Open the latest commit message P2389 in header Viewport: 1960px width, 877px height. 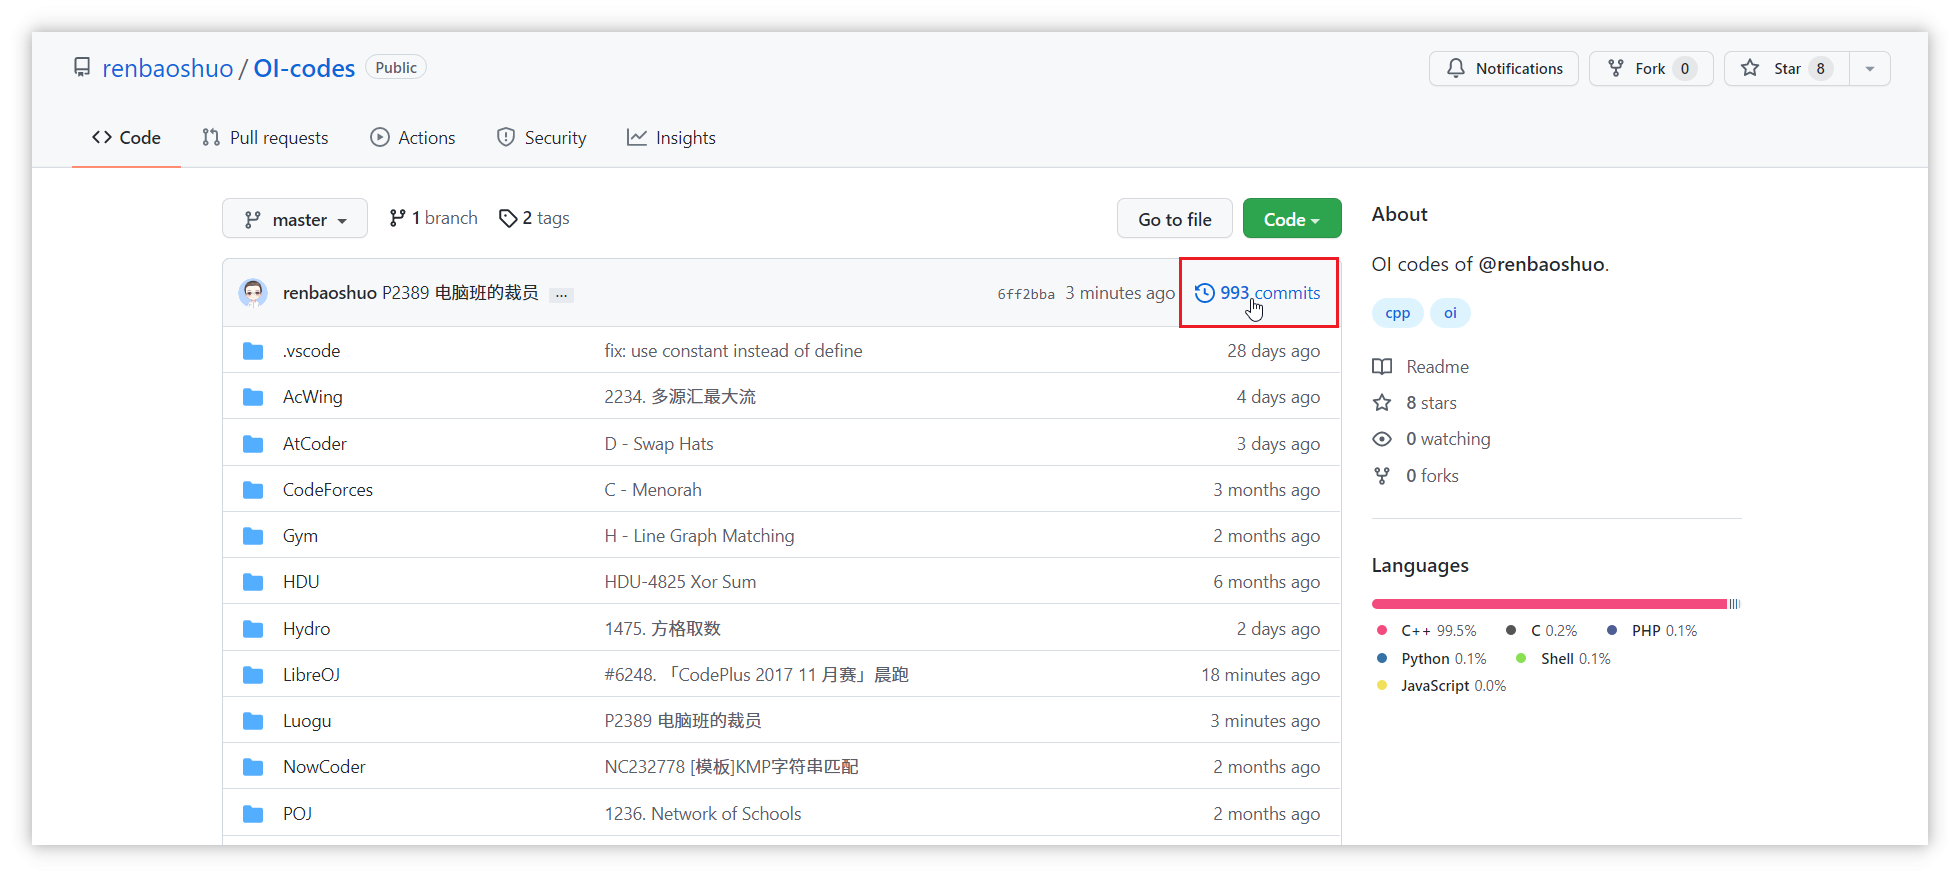(460, 292)
